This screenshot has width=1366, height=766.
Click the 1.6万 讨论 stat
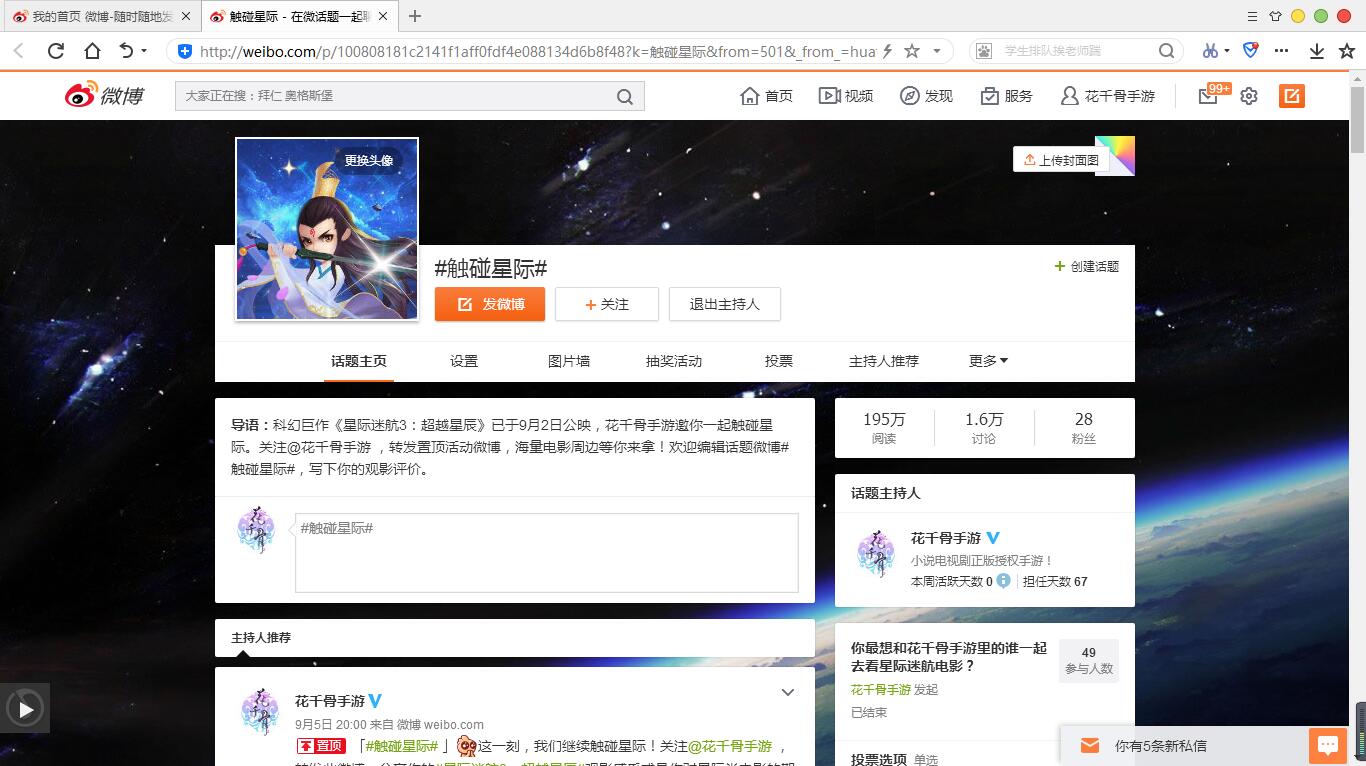click(984, 428)
